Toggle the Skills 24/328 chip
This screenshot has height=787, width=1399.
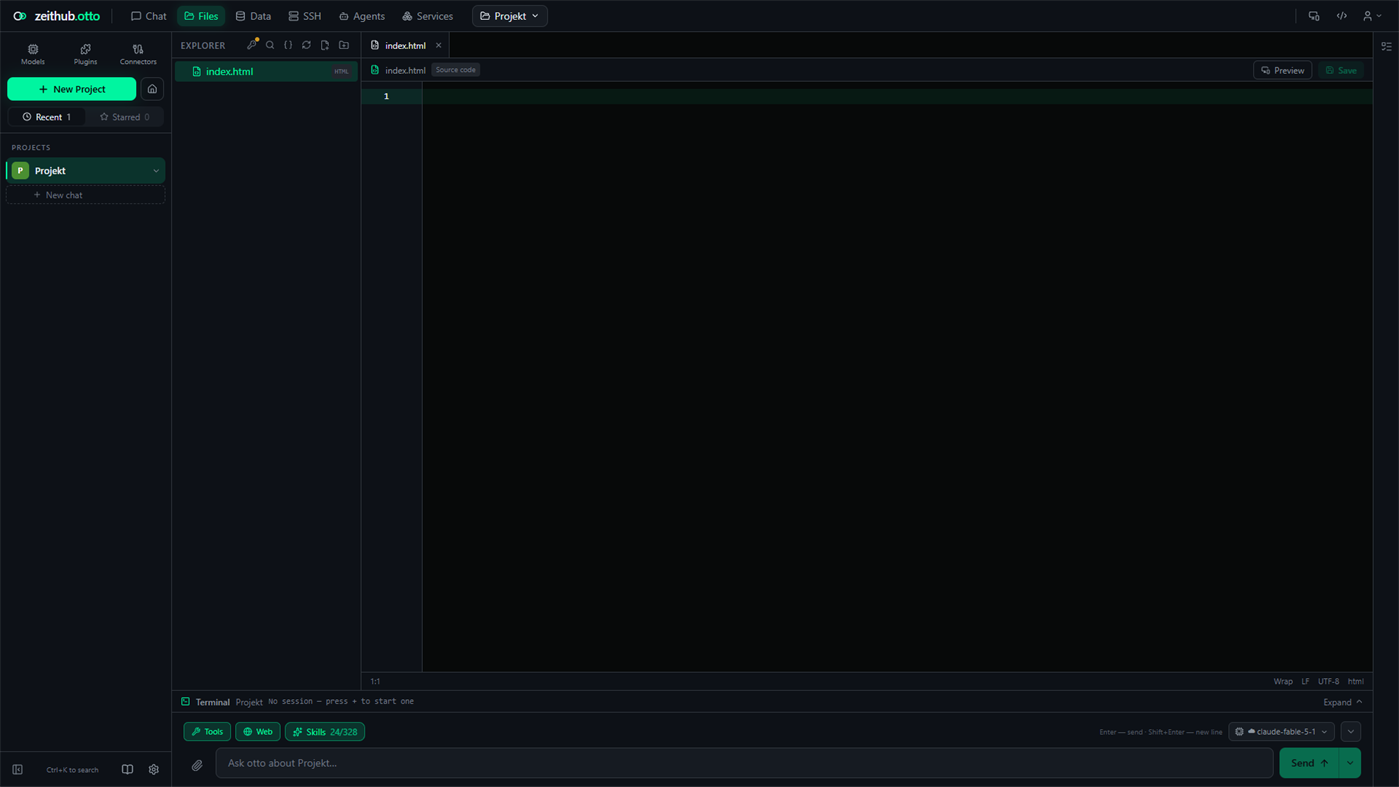(325, 732)
